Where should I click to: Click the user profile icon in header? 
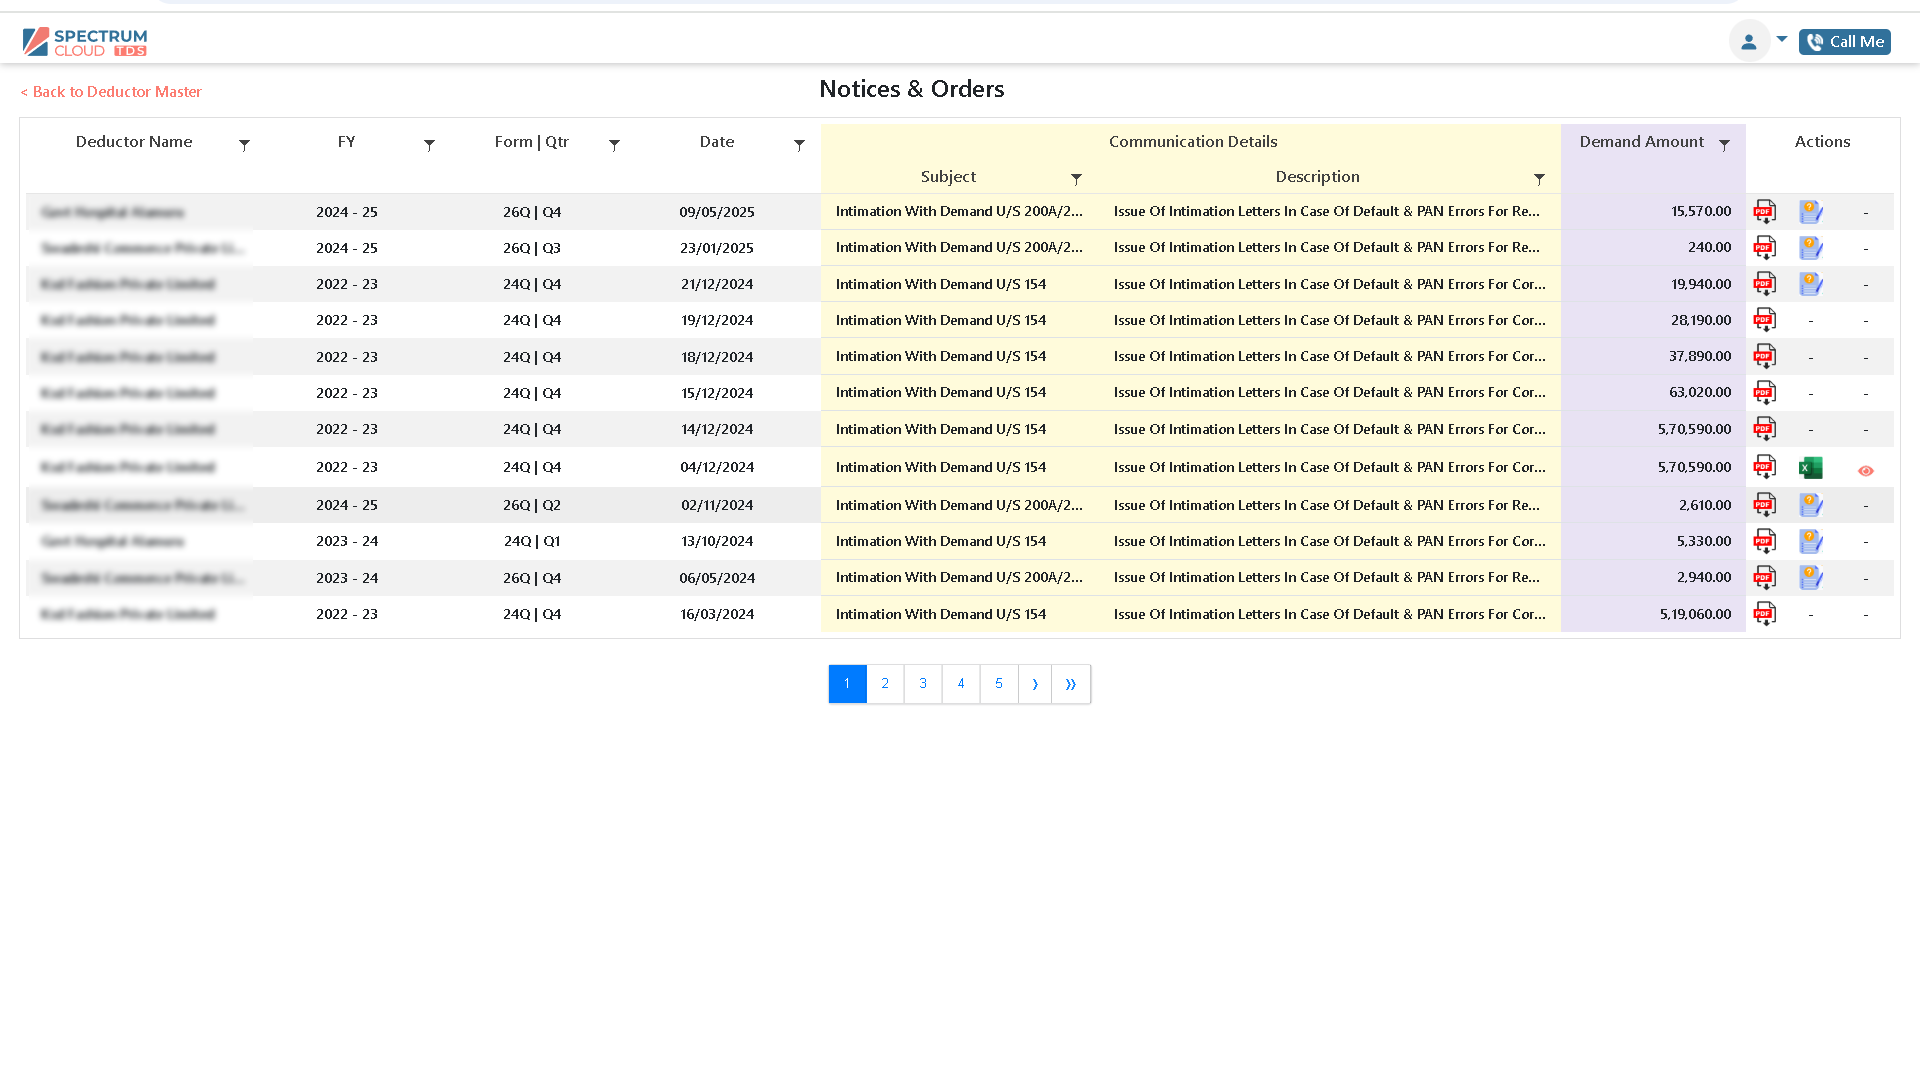coord(1749,41)
